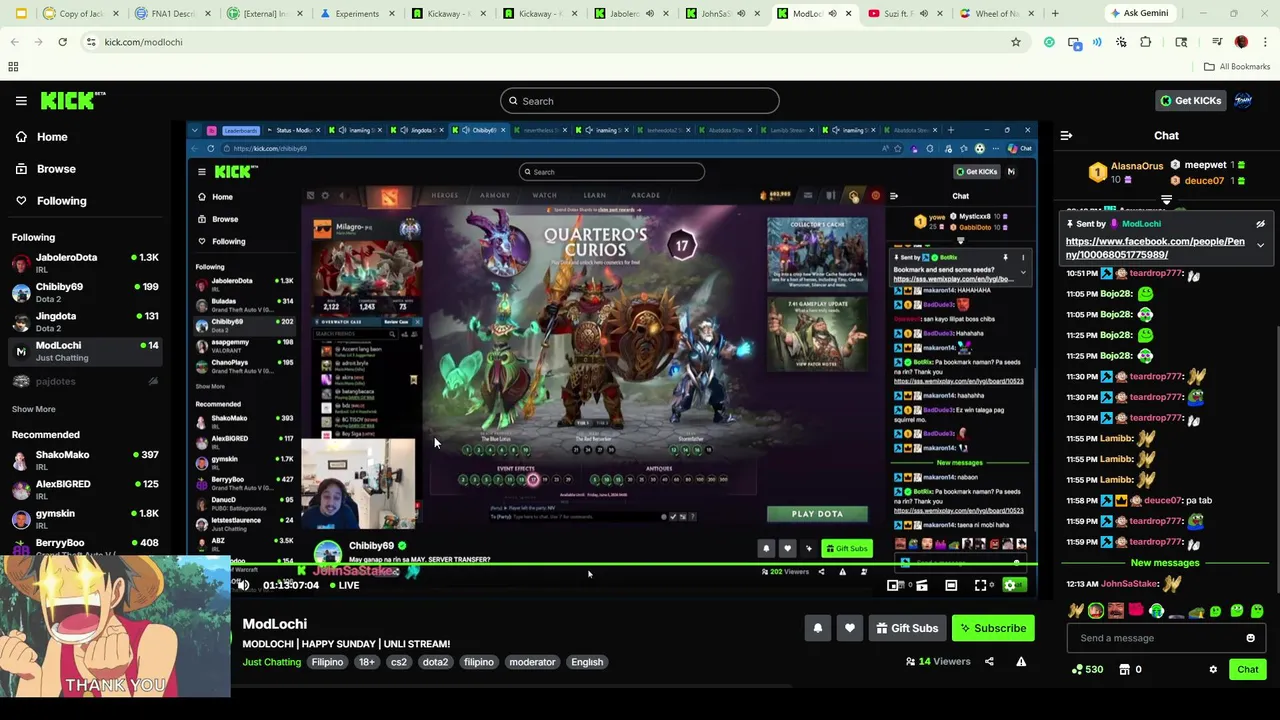This screenshot has height=720, width=1280.
Task: Open the browser apps grid icon
Action: pos(13,67)
